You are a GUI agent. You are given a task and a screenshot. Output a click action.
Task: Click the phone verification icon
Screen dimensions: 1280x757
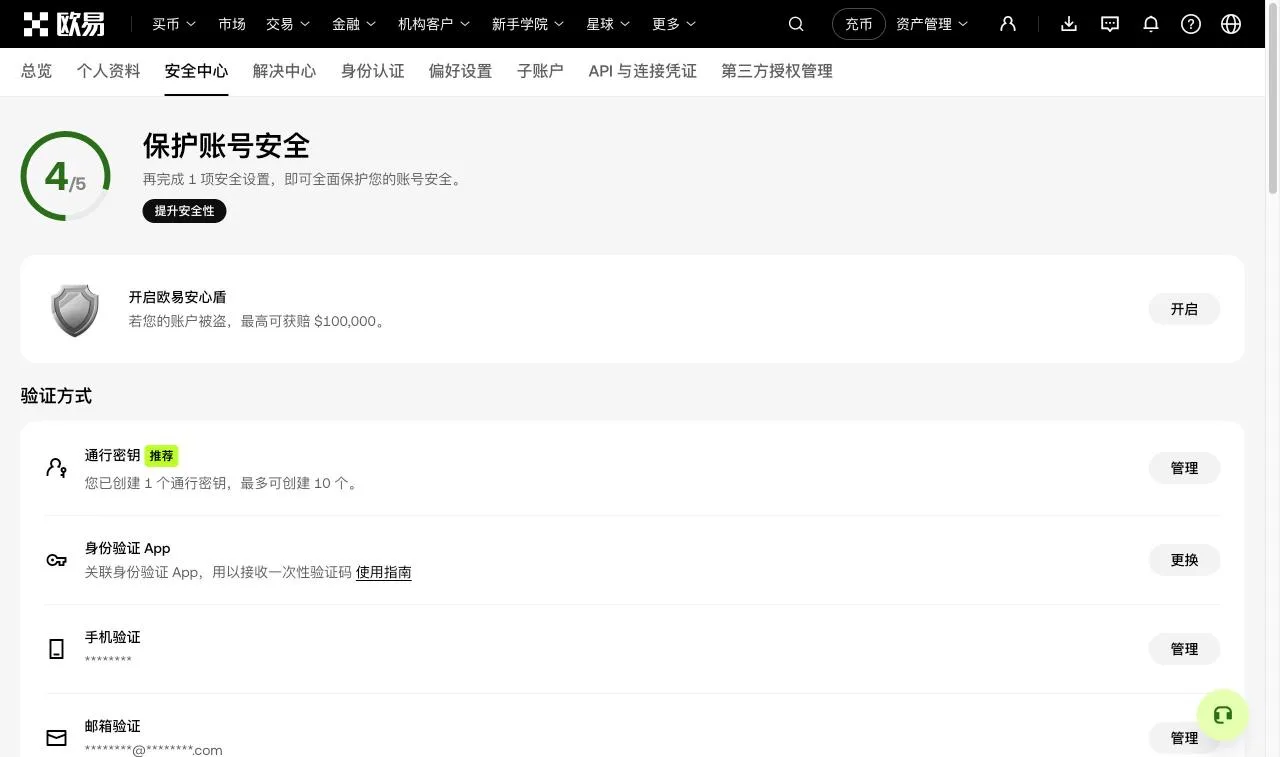coord(57,649)
